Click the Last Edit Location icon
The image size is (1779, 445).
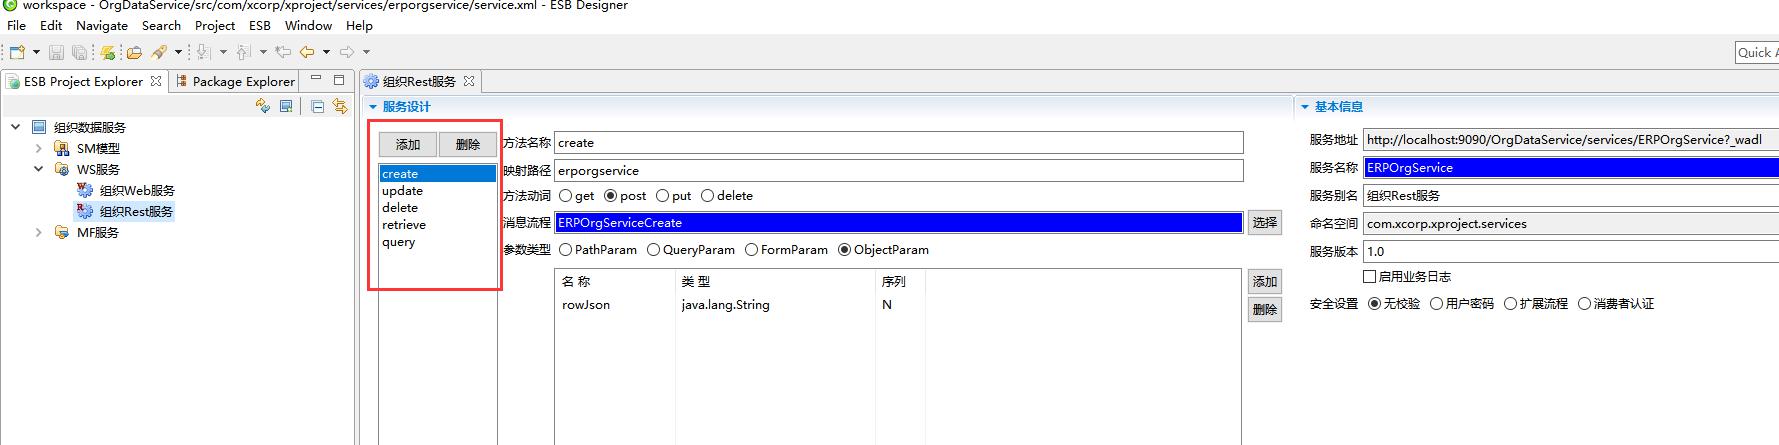click(x=283, y=52)
